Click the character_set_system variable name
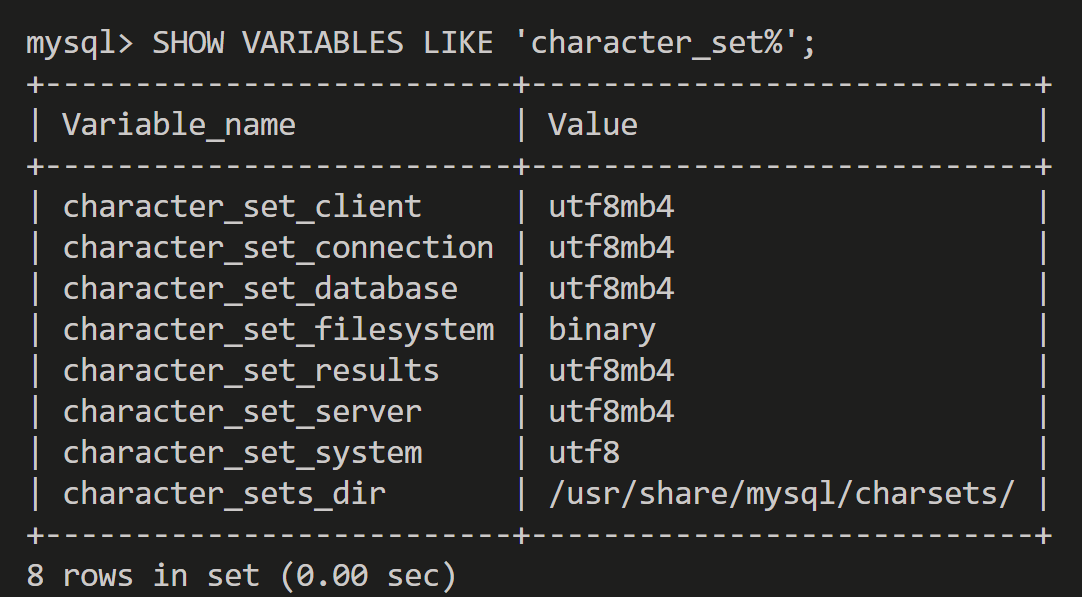The height and width of the screenshot is (597, 1082). tap(242, 453)
